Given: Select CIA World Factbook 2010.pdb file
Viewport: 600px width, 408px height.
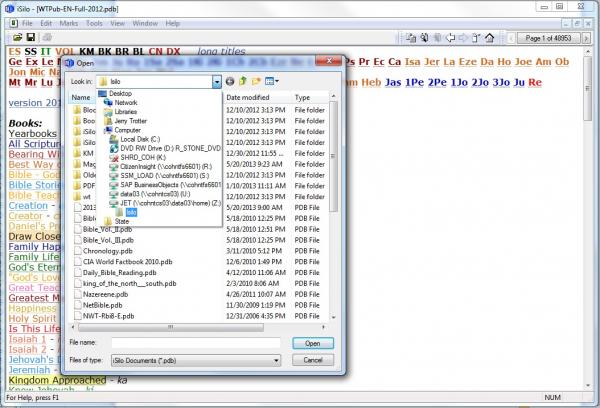Looking at the screenshot, I should point(126,284).
